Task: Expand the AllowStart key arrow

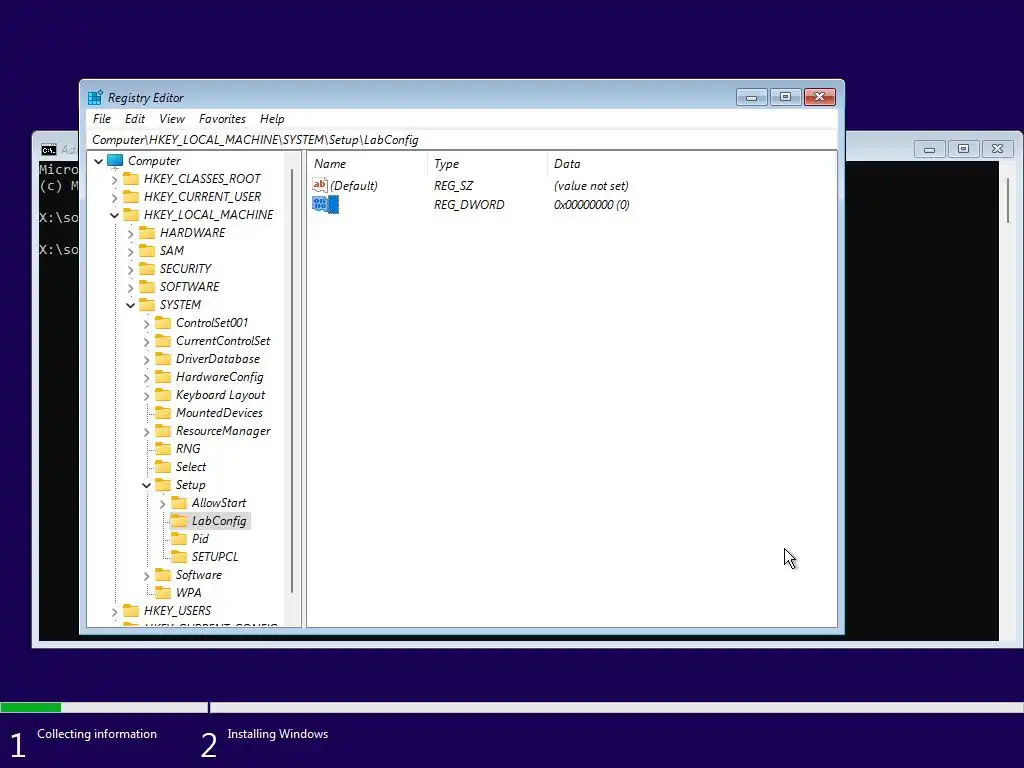Action: (163, 504)
